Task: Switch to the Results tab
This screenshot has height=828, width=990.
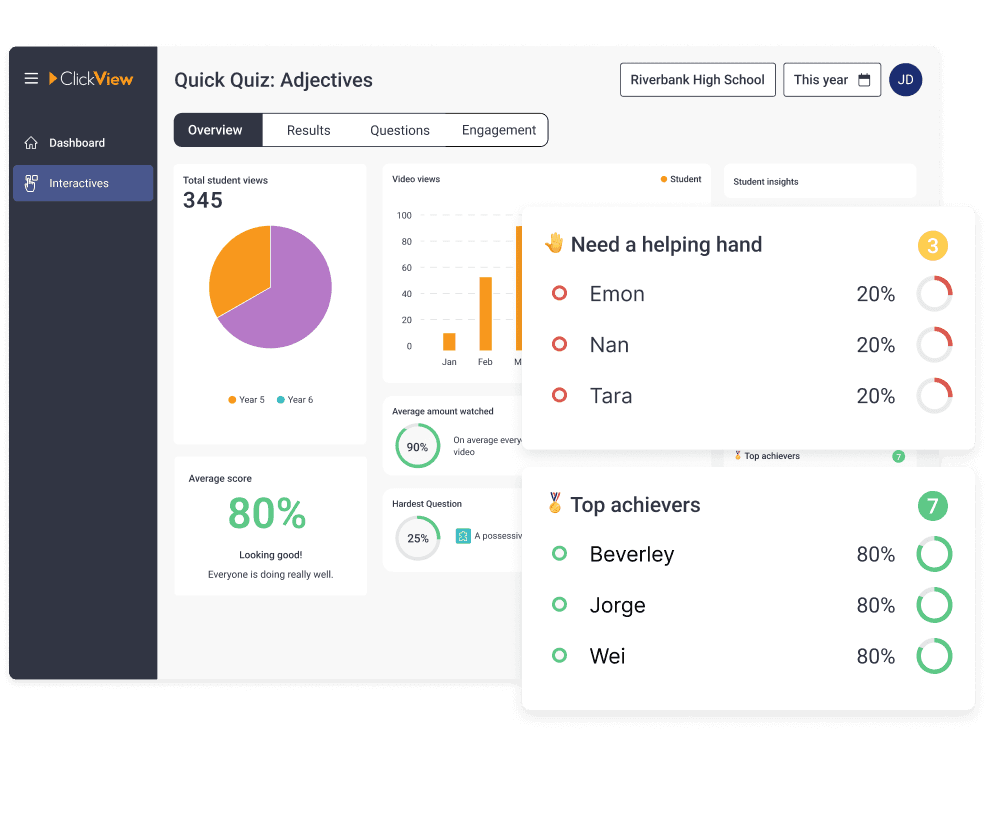Action: (308, 130)
